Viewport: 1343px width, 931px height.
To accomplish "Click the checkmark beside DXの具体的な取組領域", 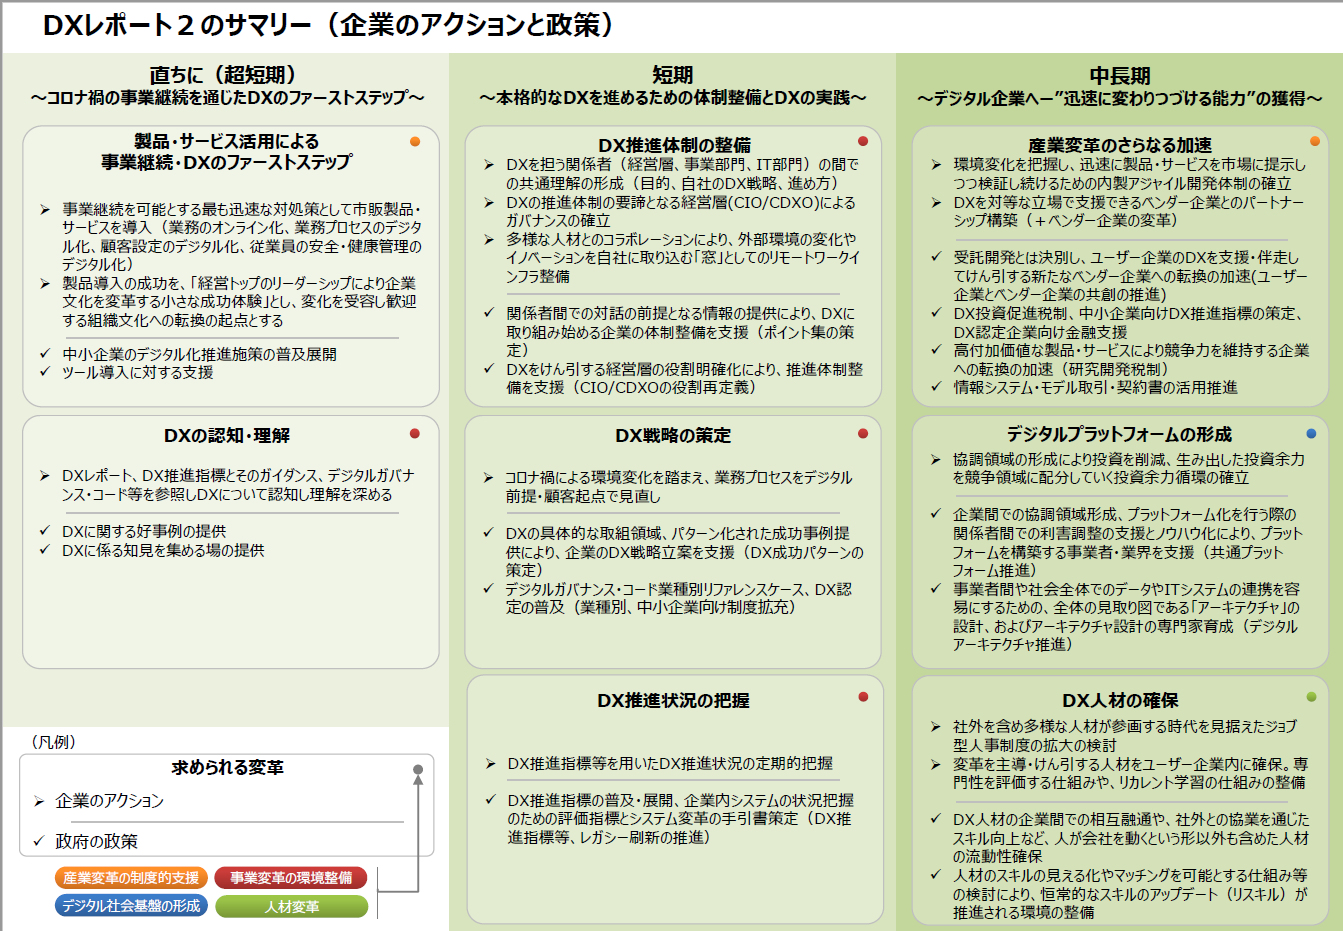I will pos(489,533).
